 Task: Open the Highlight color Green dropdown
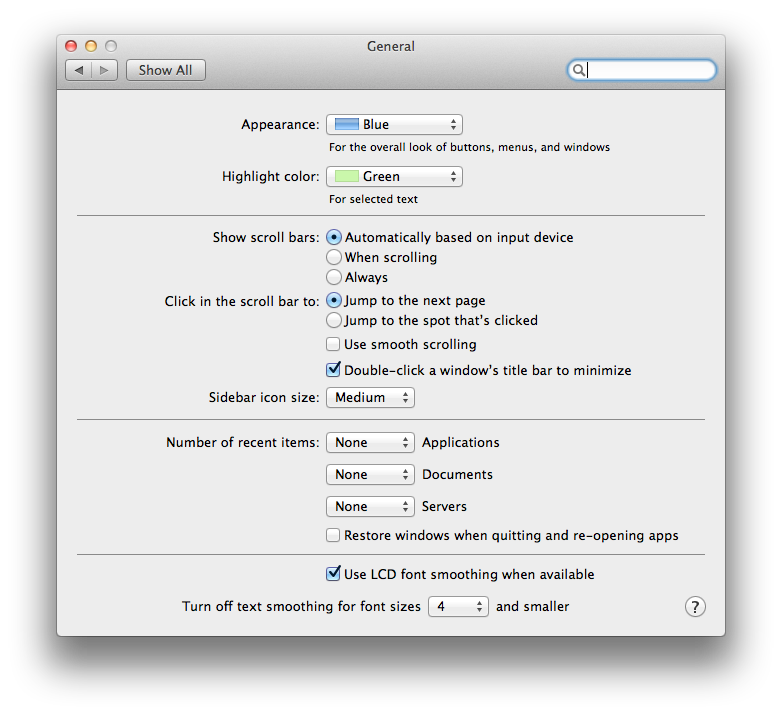394,177
